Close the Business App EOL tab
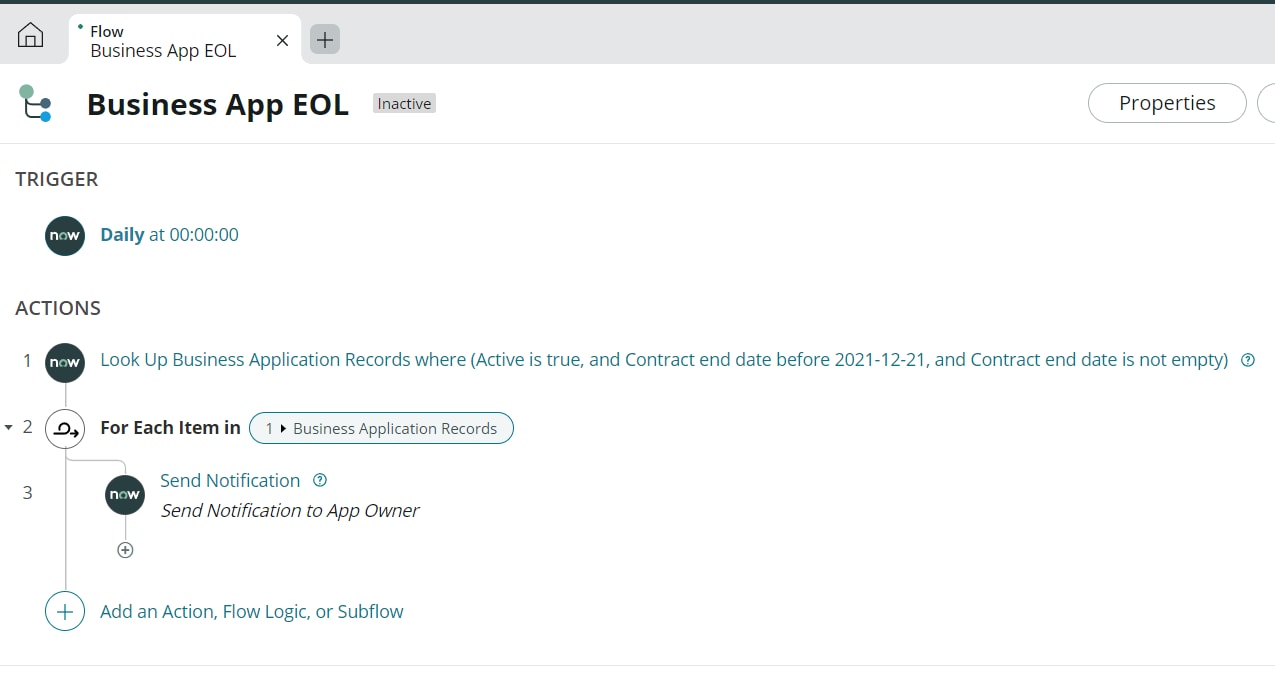The height and width of the screenshot is (691, 1275). (x=281, y=40)
